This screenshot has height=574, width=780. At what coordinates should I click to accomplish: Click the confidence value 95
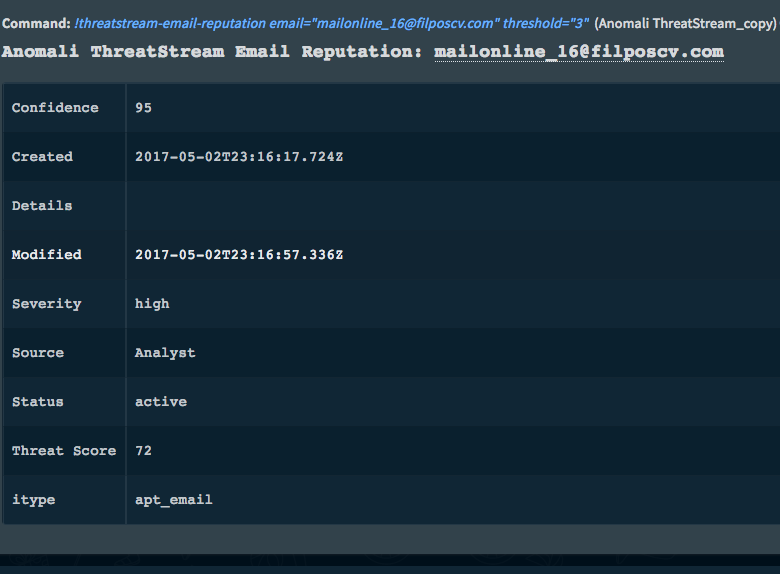point(144,108)
